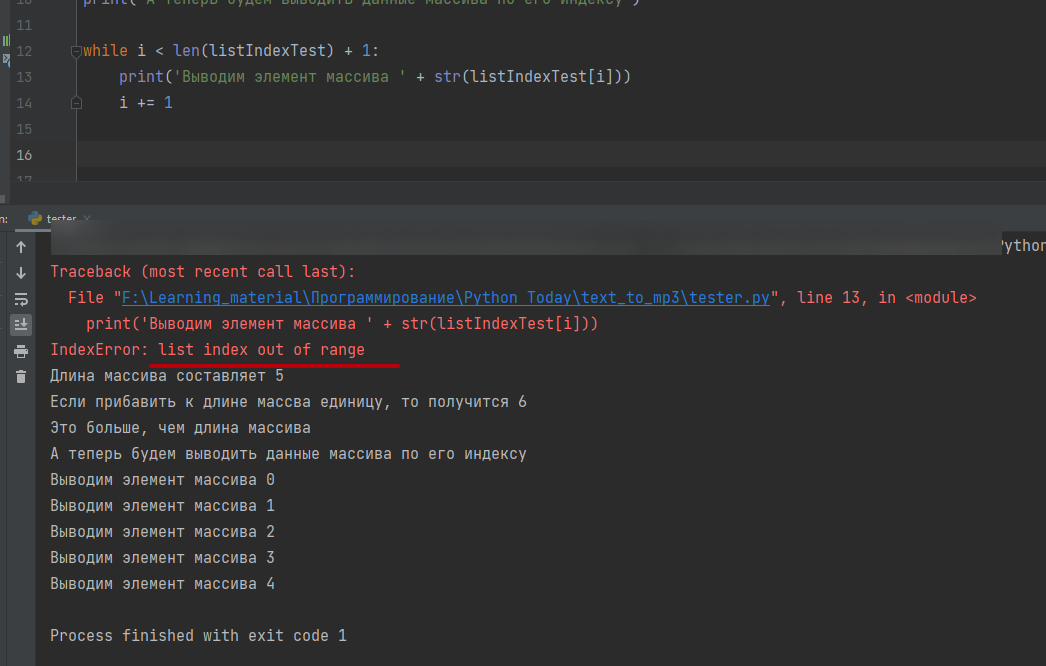Click the IndexError message in console
Viewport: 1046px width, 666px height.
tap(207, 350)
